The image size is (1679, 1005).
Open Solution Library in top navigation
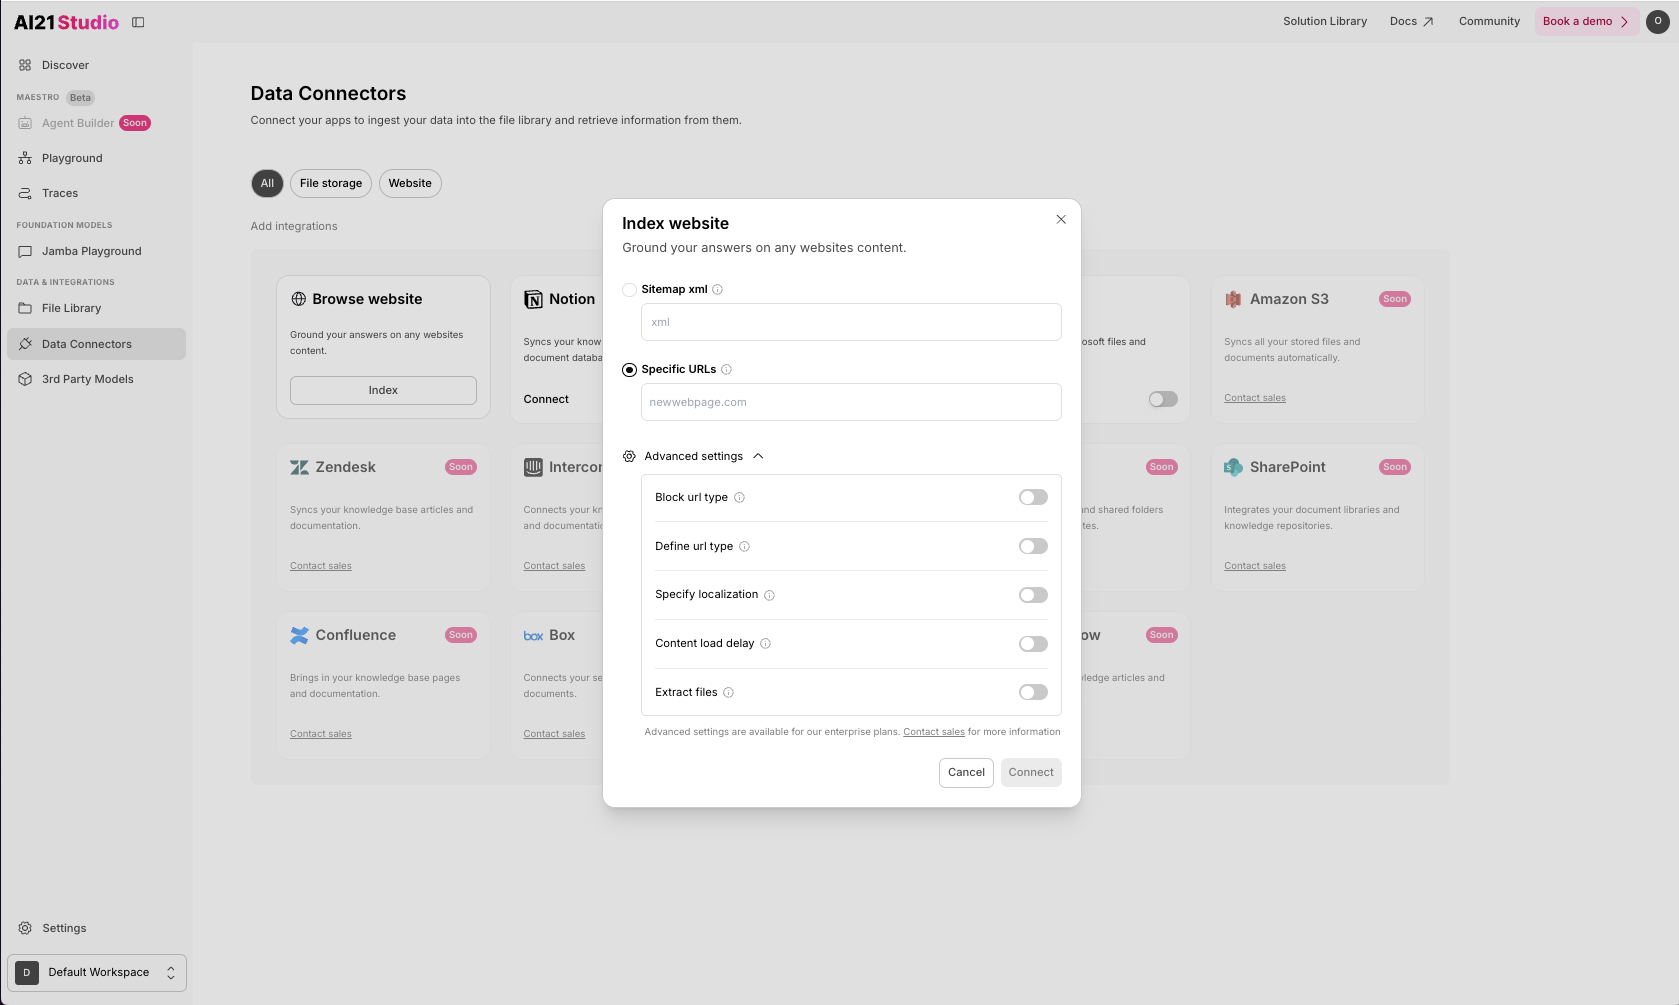point(1325,21)
